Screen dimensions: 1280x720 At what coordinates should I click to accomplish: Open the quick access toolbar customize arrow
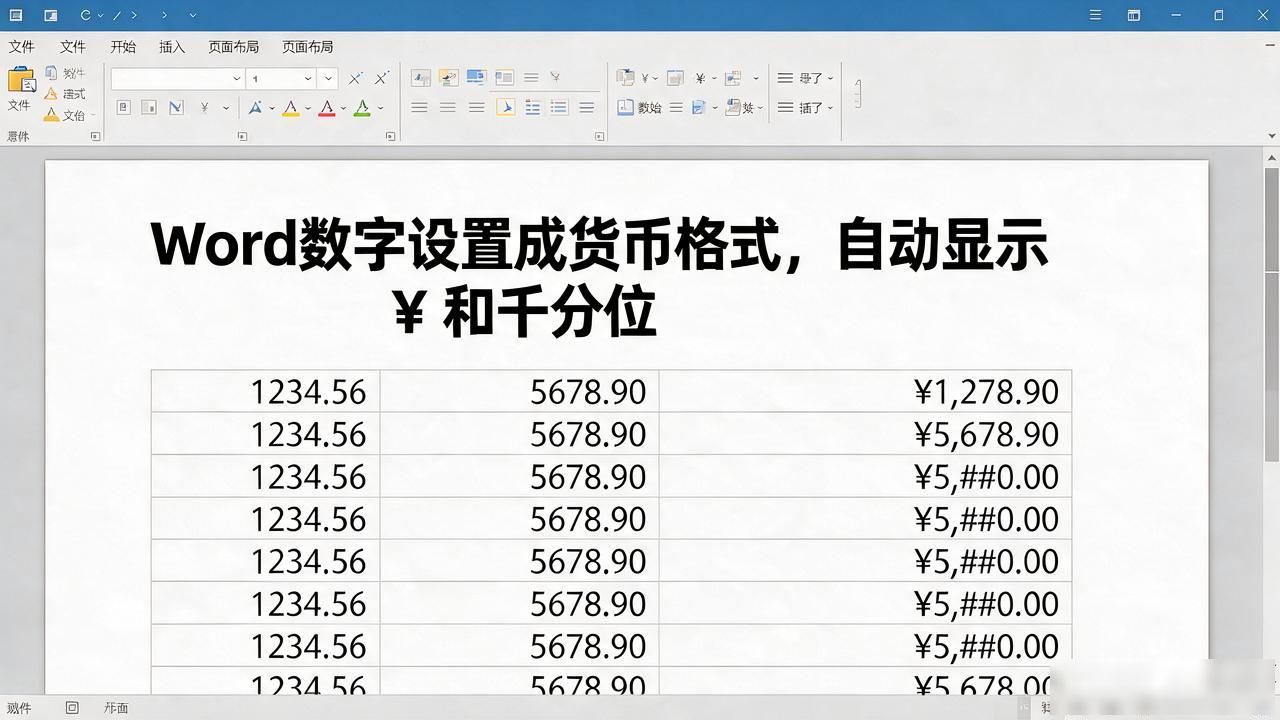[x=192, y=15]
